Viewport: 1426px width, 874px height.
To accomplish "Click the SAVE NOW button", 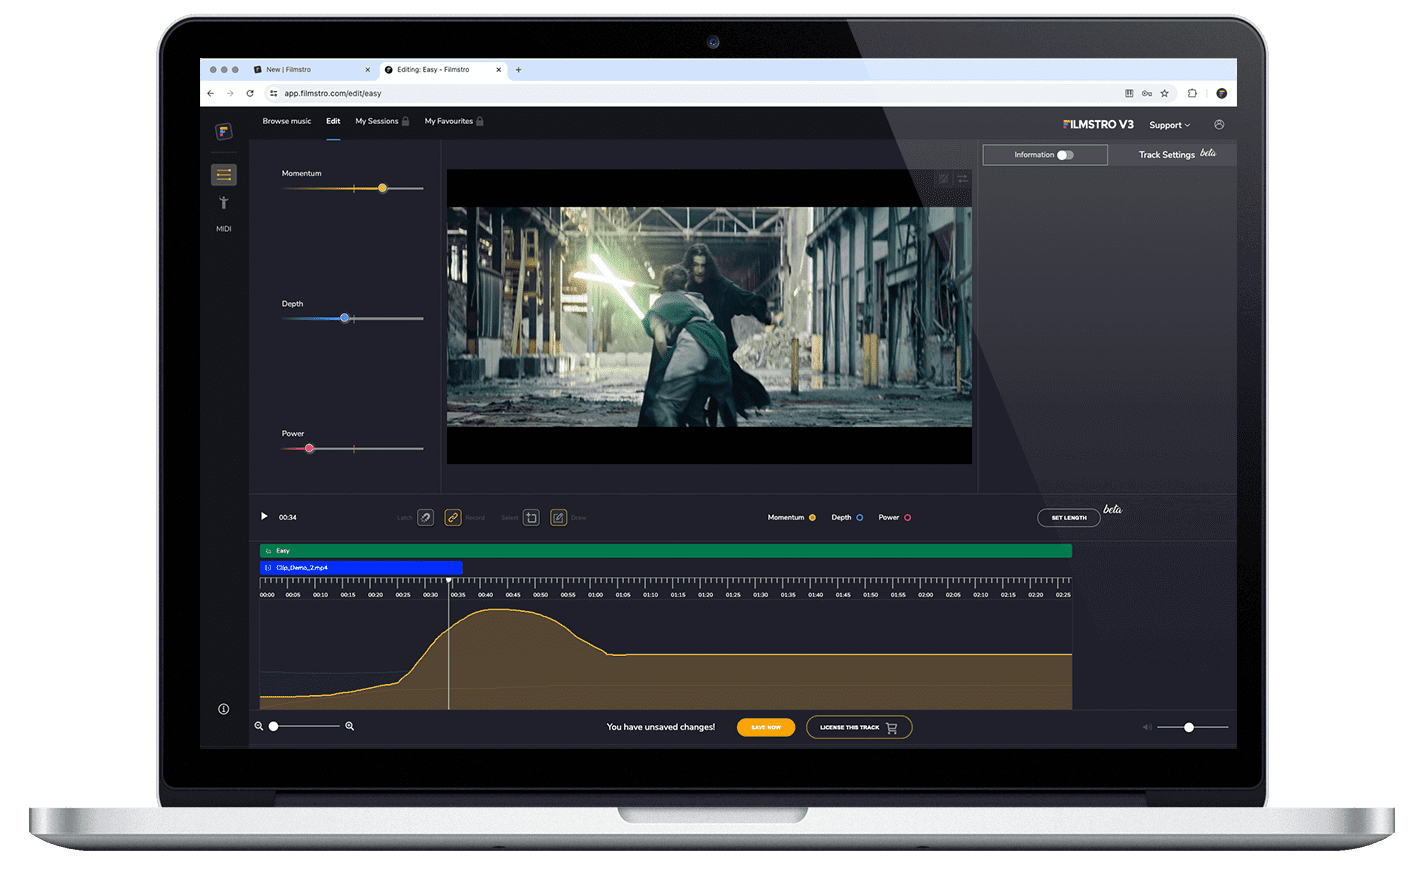I will coord(766,727).
